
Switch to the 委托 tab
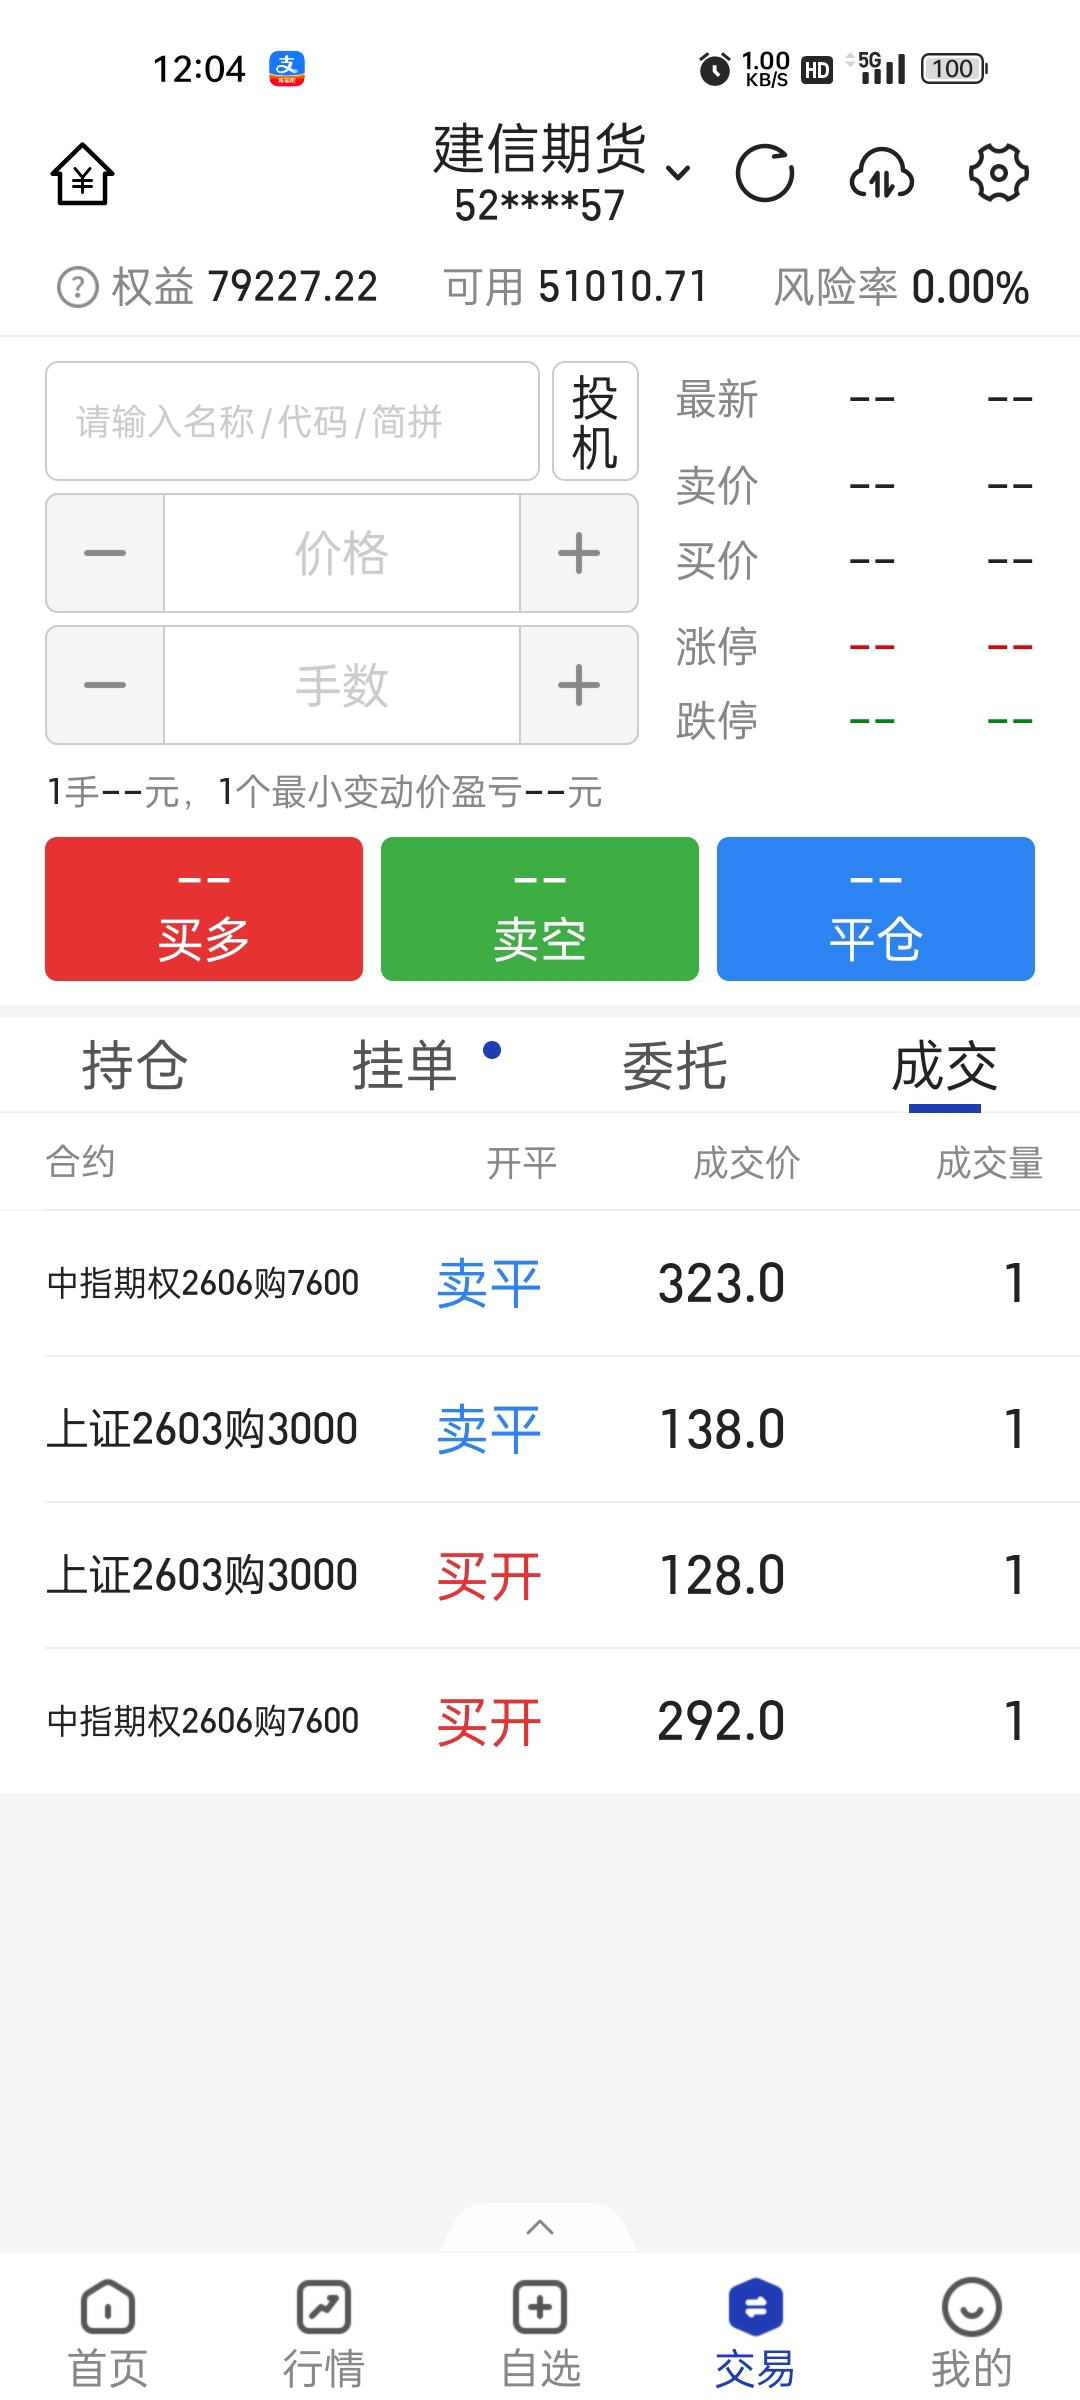pos(675,1065)
